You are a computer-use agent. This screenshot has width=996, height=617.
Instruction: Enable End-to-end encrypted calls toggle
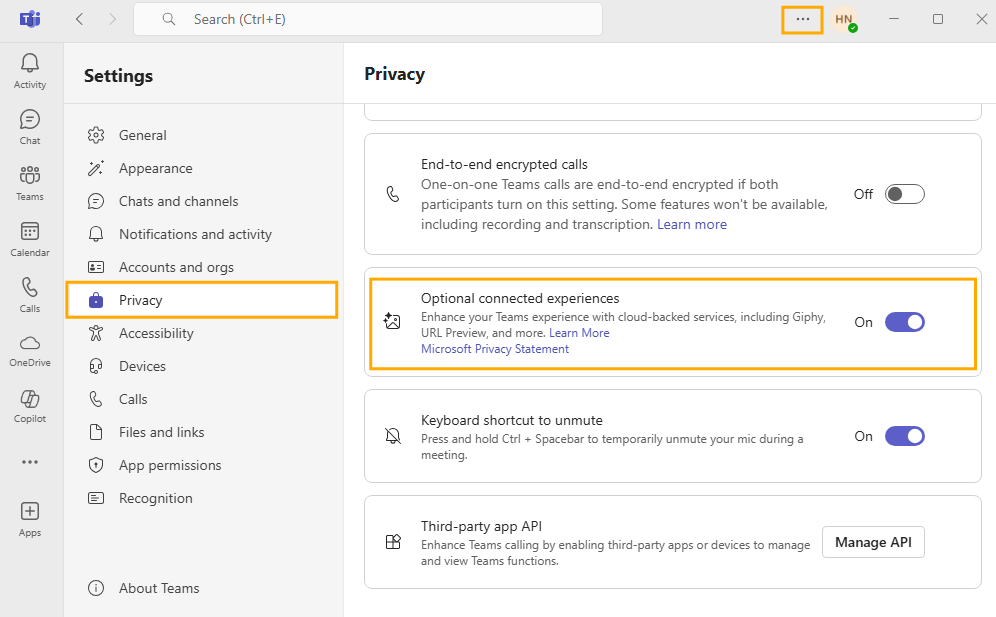coord(904,194)
